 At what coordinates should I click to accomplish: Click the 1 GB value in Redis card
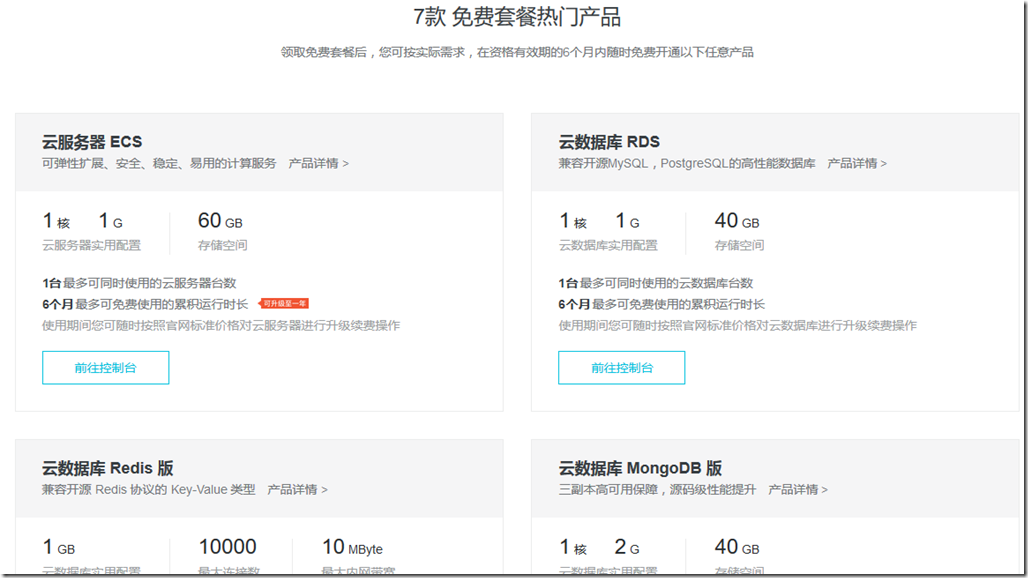[x=59, y=547]
